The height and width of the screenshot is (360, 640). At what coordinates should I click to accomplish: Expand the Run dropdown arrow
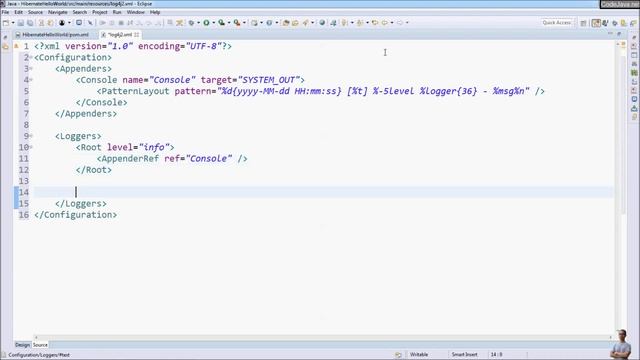pos(213,23)
